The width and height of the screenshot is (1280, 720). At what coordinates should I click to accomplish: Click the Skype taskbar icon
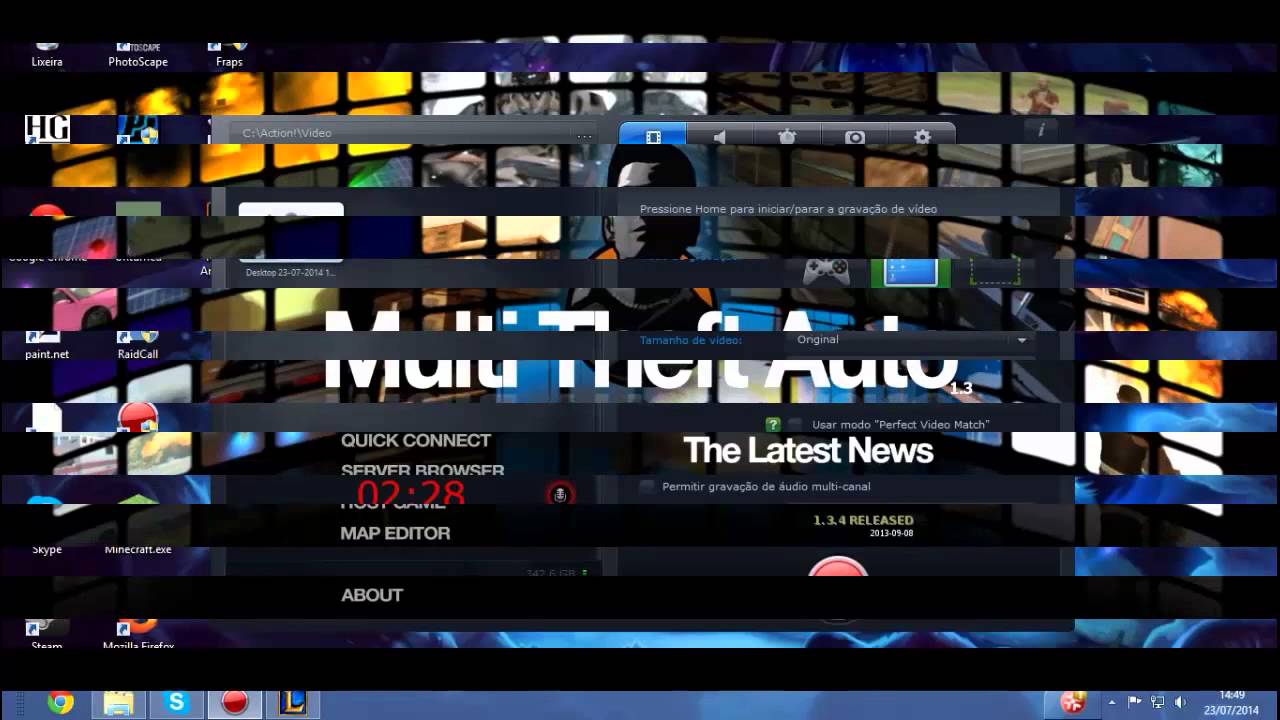[x=176, y=703]
